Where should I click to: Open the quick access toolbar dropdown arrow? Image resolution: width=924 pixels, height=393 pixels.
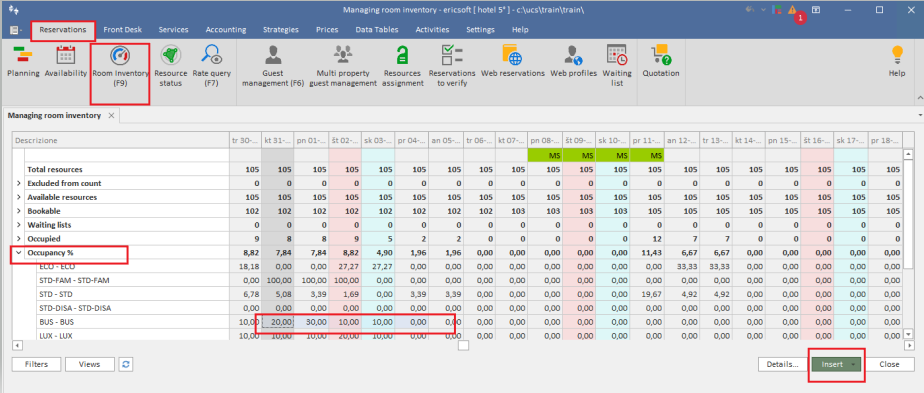764,10
